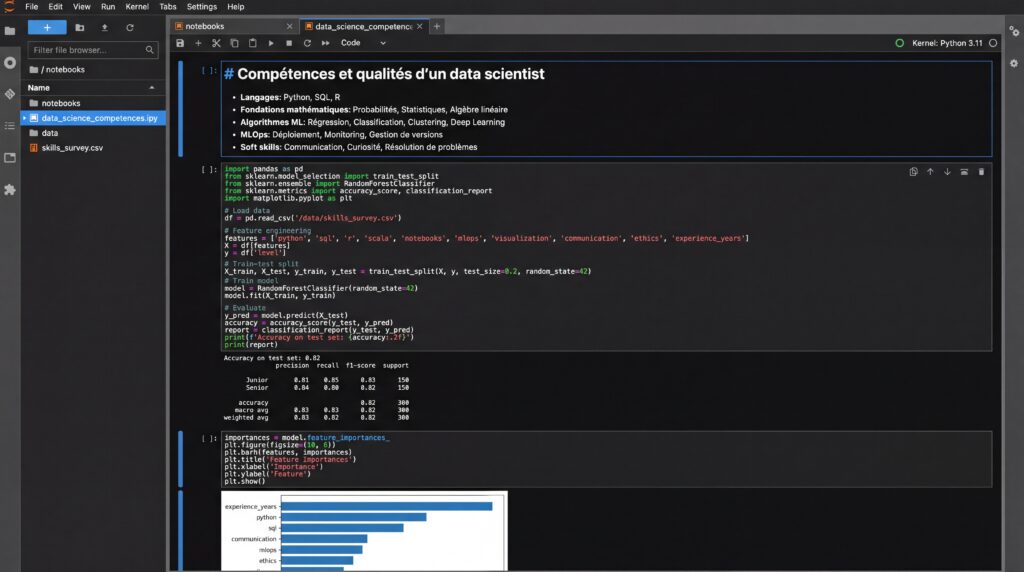Click the Filter file browser input field
The image size is (1024, 572).
click(x=93, y=50)
